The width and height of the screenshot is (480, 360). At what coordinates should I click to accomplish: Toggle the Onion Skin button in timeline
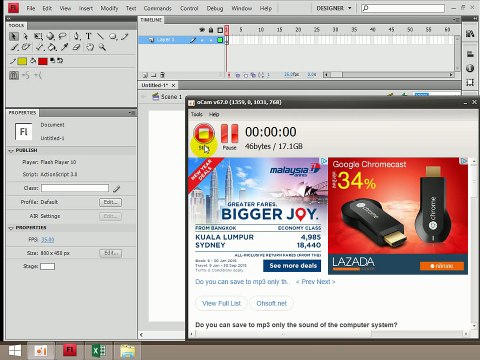pos(238,75)
